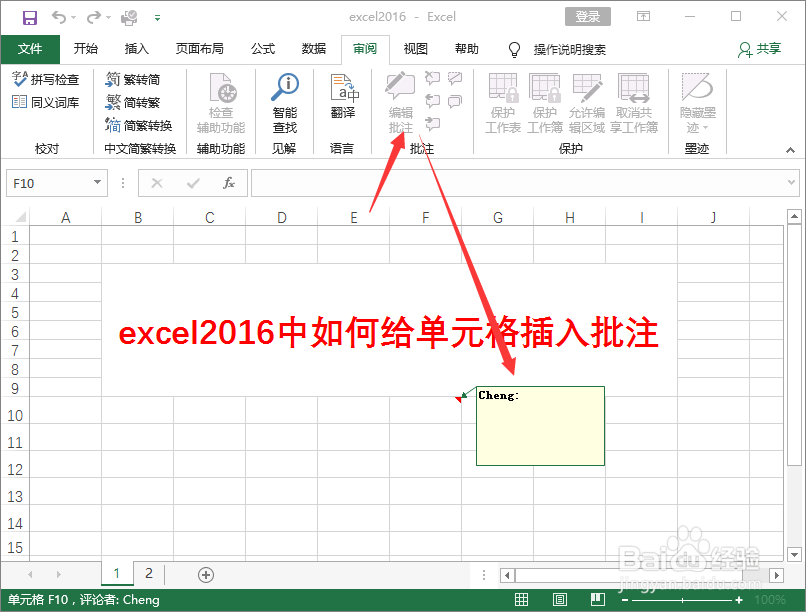Open 简繁转换 options
The image size is (806, 612).
pos(139,125)
